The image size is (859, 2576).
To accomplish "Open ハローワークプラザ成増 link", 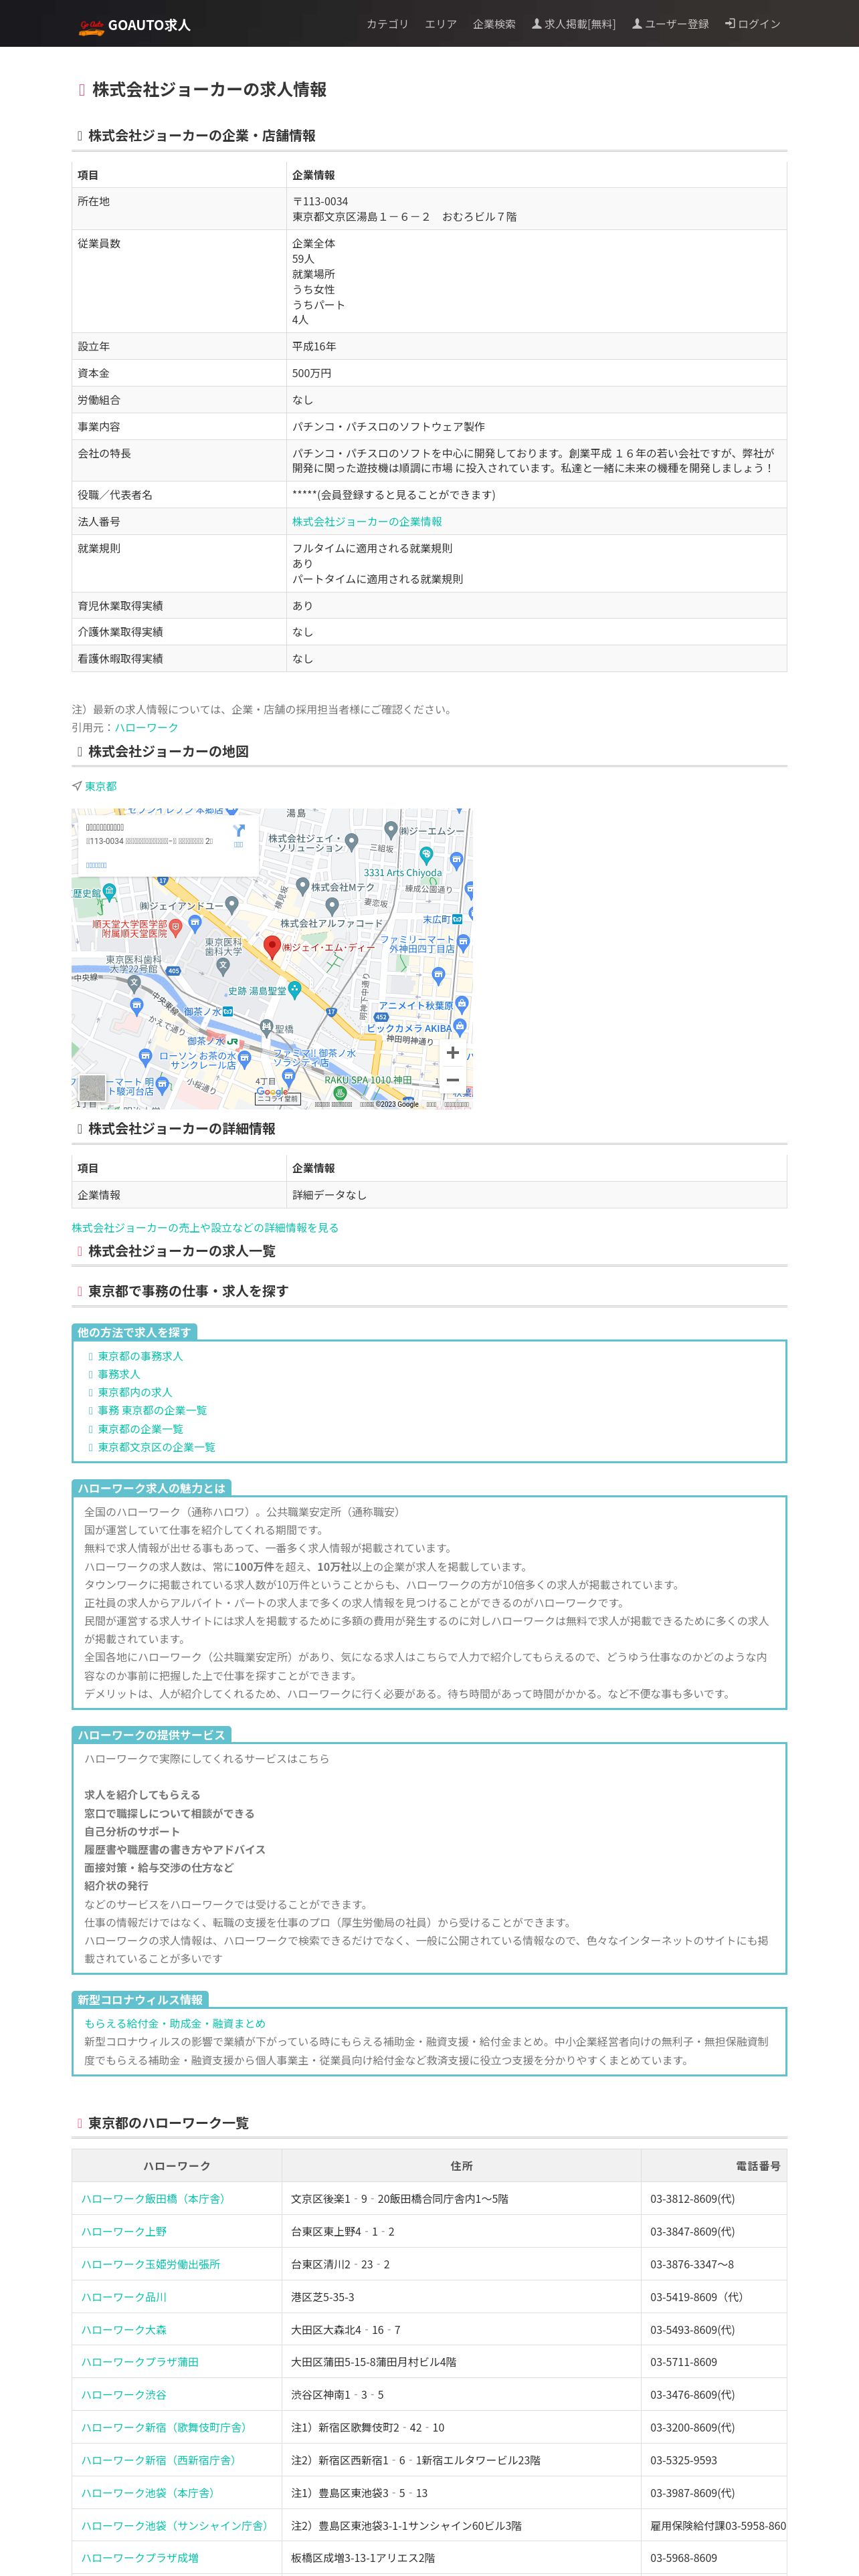I will (140, 2558).
